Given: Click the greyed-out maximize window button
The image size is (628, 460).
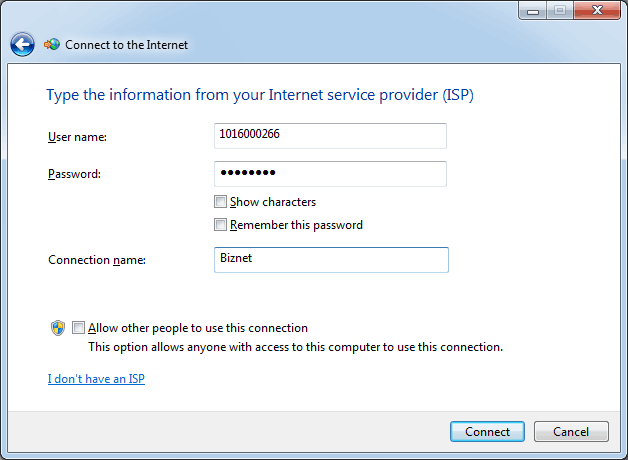Looking at the screenshot, I should (x=560, y=10).
